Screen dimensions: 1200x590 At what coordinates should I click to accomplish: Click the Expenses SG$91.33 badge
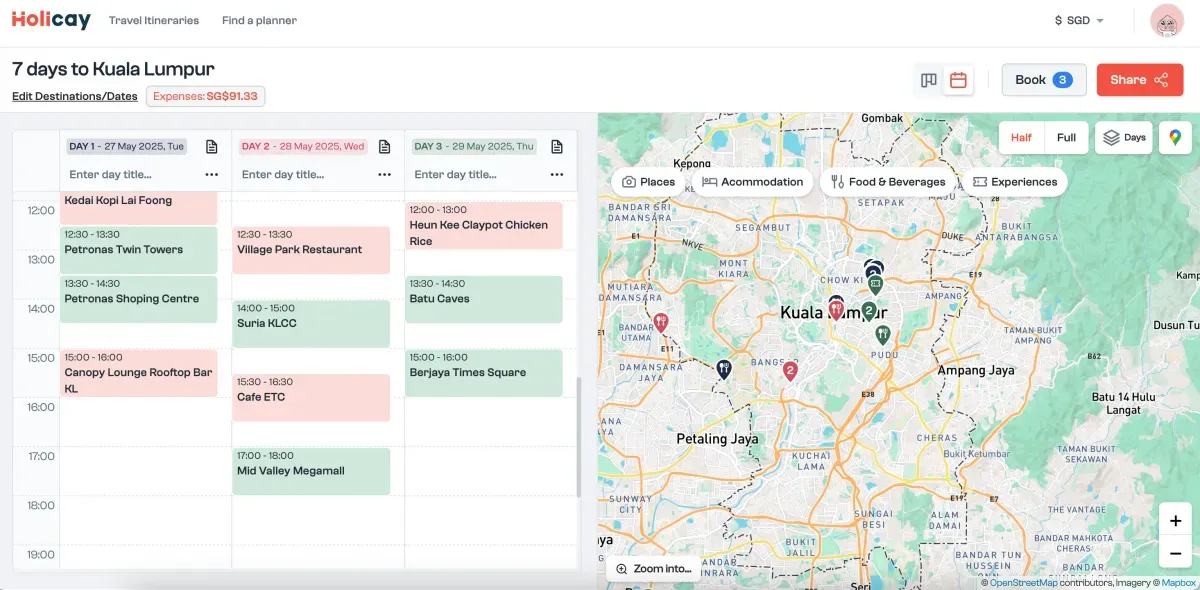point(206,97)
